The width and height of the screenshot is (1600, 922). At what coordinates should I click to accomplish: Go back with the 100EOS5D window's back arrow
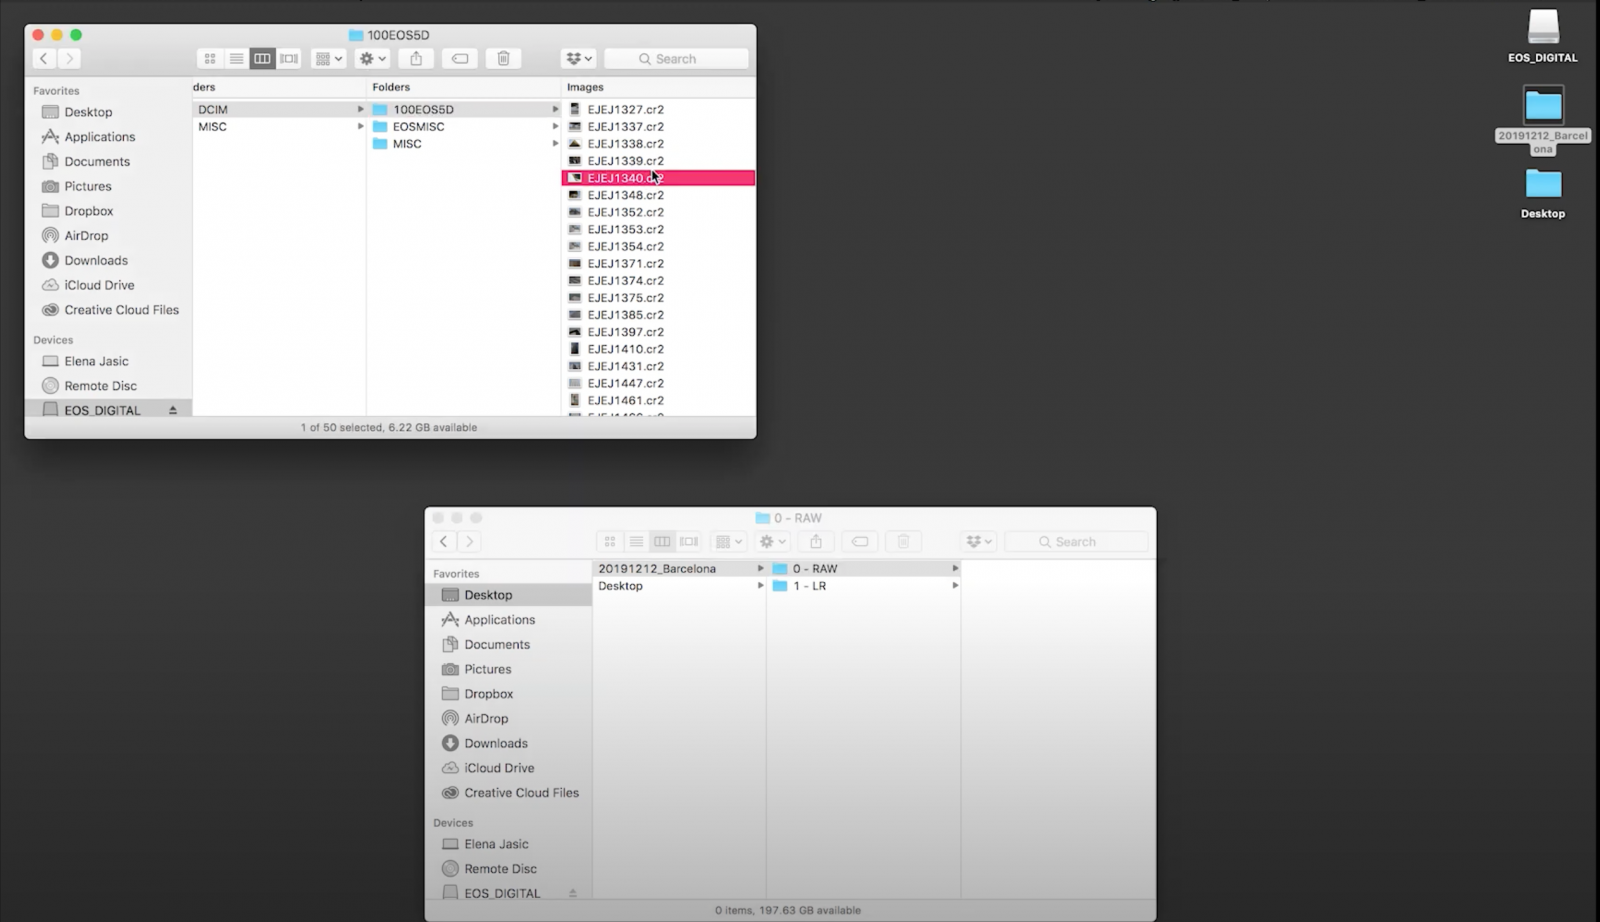(44, 59)
